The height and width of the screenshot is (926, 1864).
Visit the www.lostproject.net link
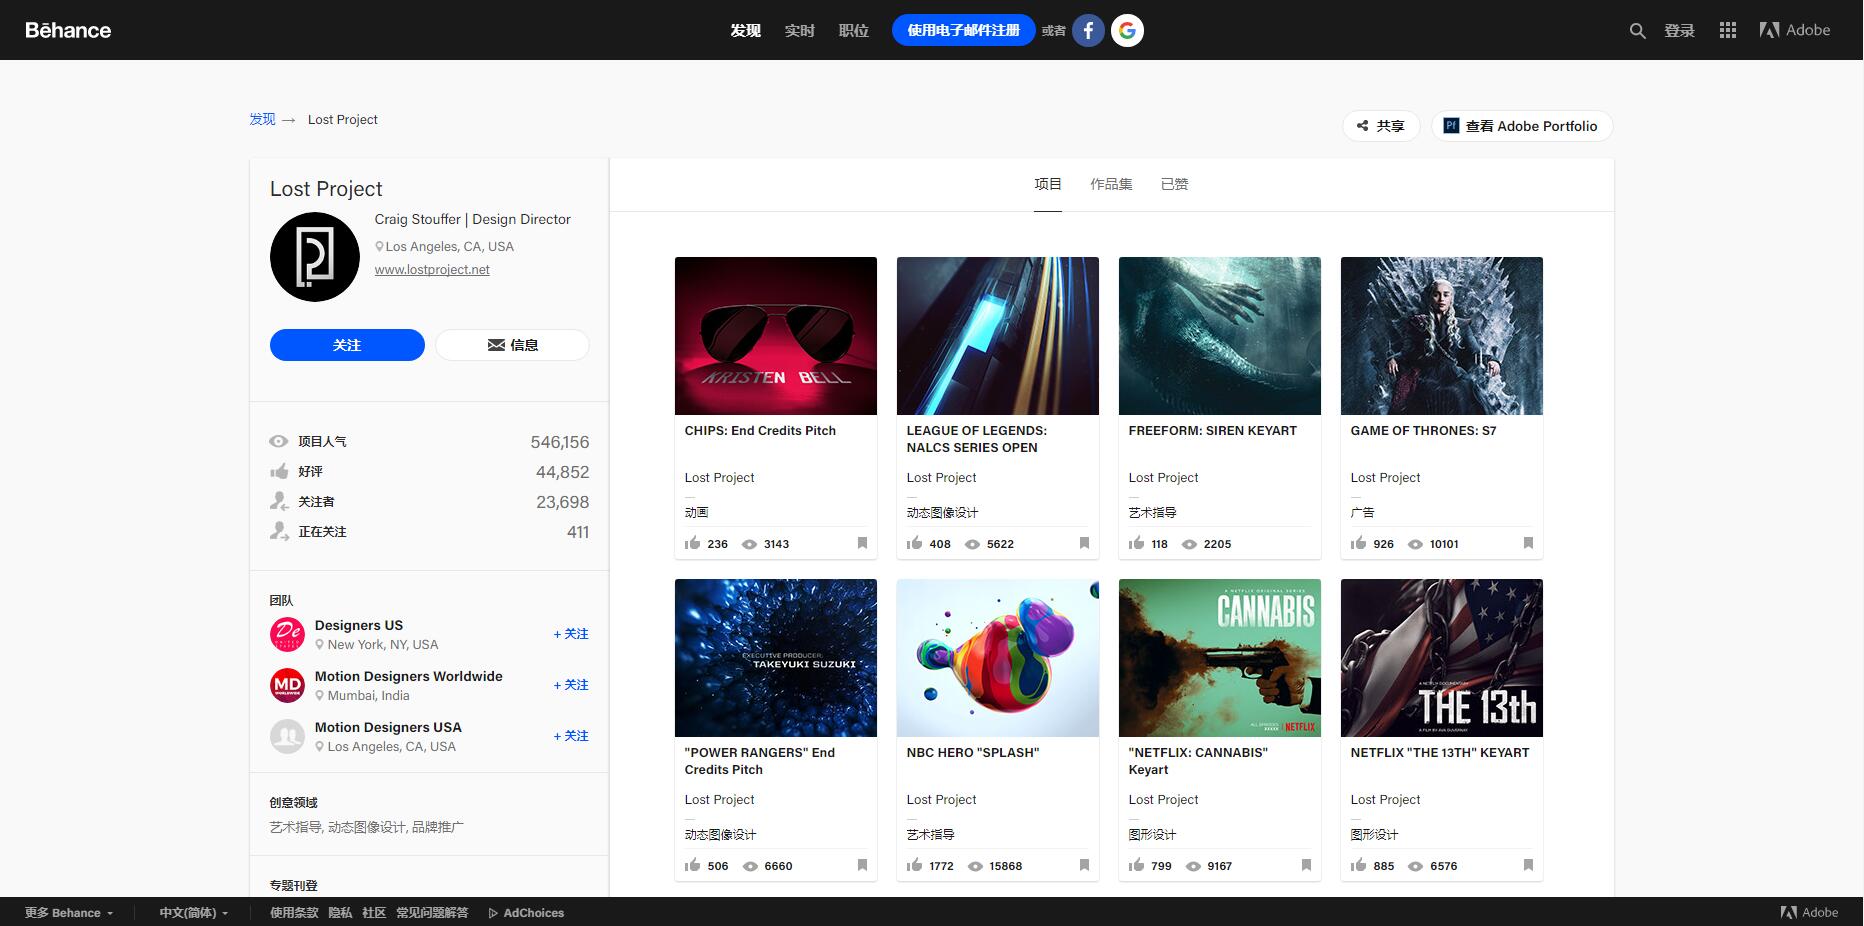[432, 270]
